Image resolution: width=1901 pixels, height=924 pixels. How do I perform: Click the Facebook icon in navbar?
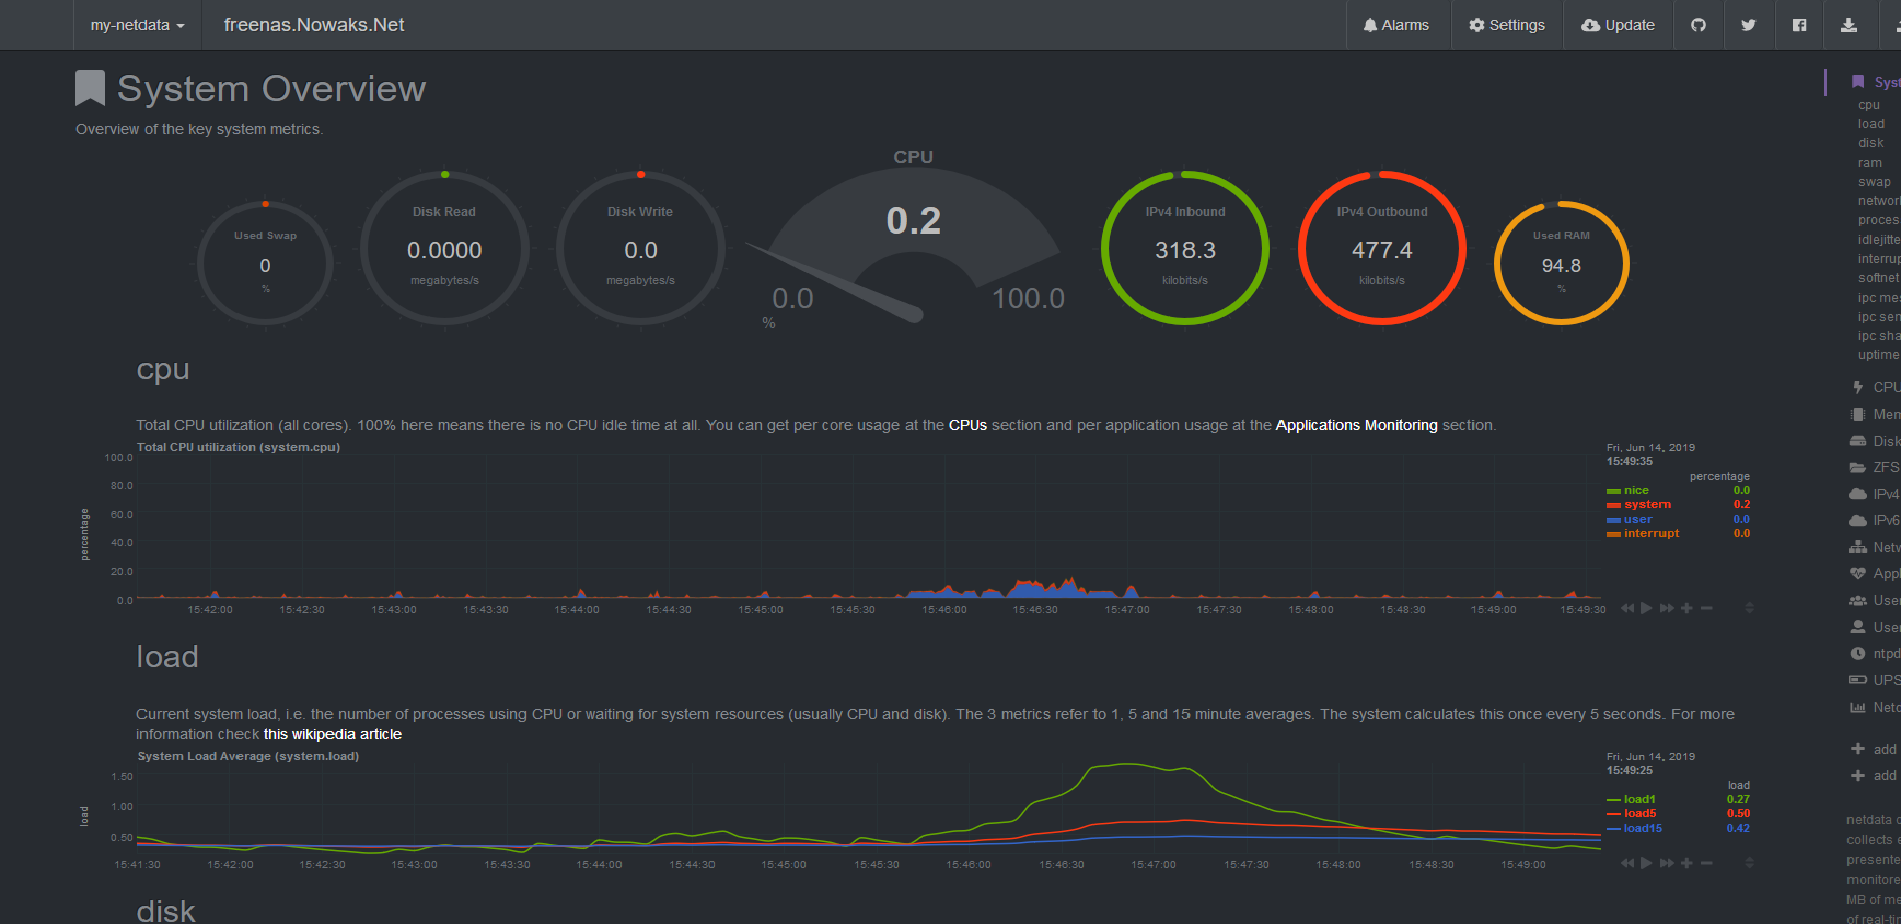1799,25
